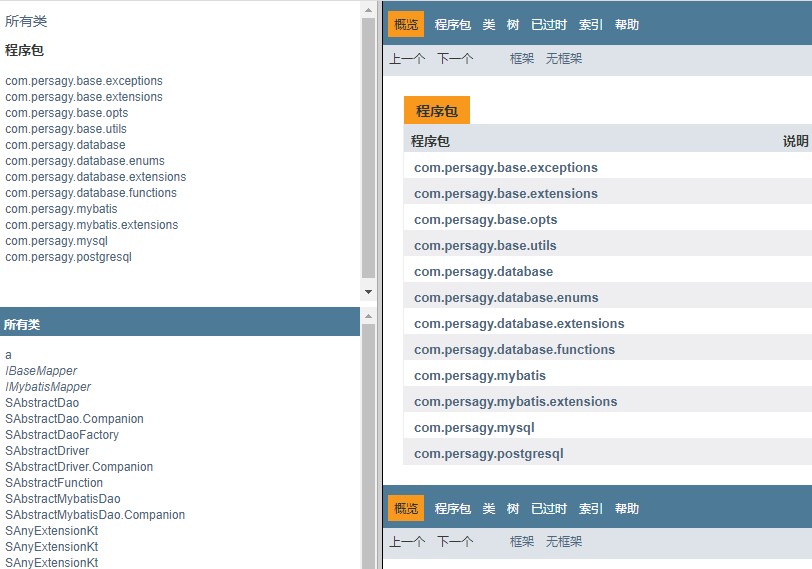
Task: Open com.persagy.database.functions in the right table
Action: coord(514,350)
